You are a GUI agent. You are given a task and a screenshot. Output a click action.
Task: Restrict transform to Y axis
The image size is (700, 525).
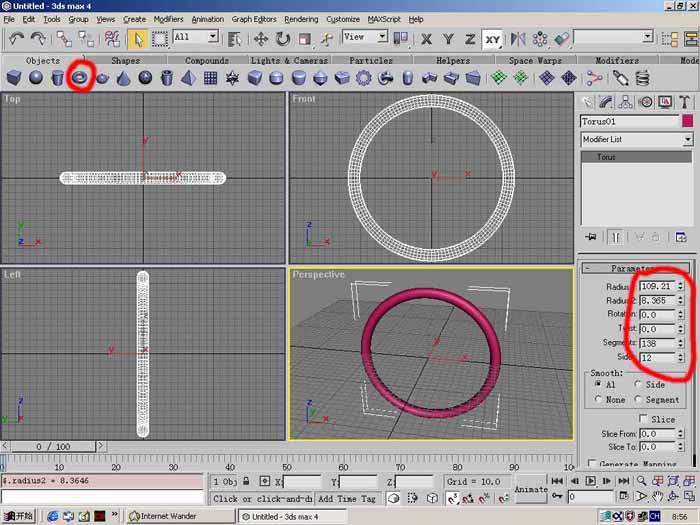tap(448, 39)
